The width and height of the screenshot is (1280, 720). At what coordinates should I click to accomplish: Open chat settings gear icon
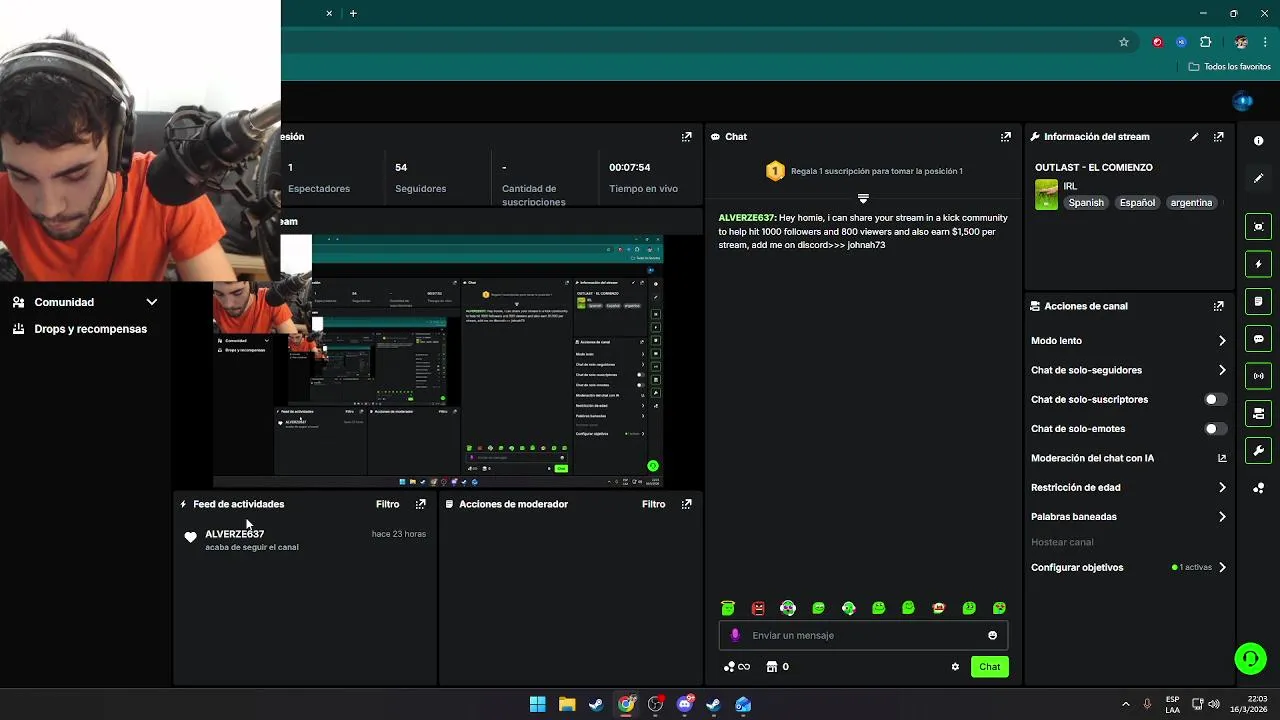955,667
